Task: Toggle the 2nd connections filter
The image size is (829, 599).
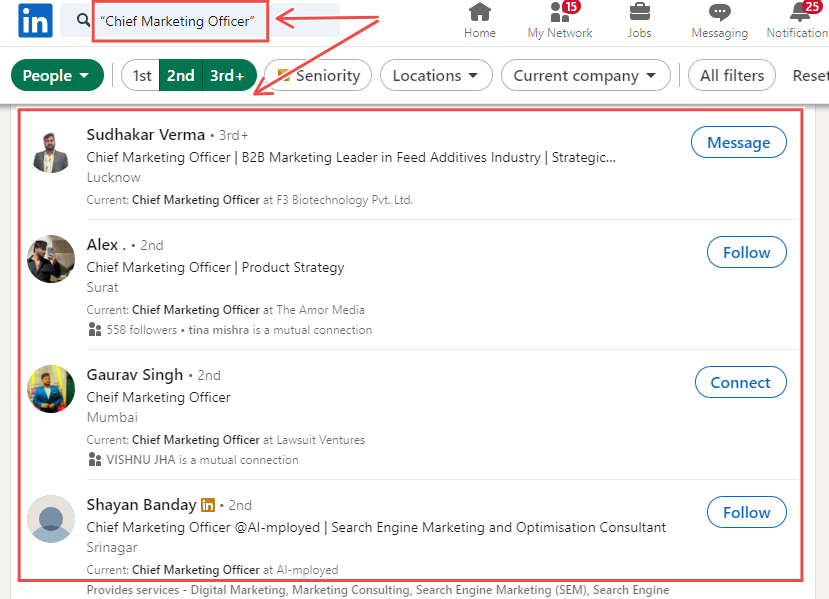Action: (x=181, y=76)
